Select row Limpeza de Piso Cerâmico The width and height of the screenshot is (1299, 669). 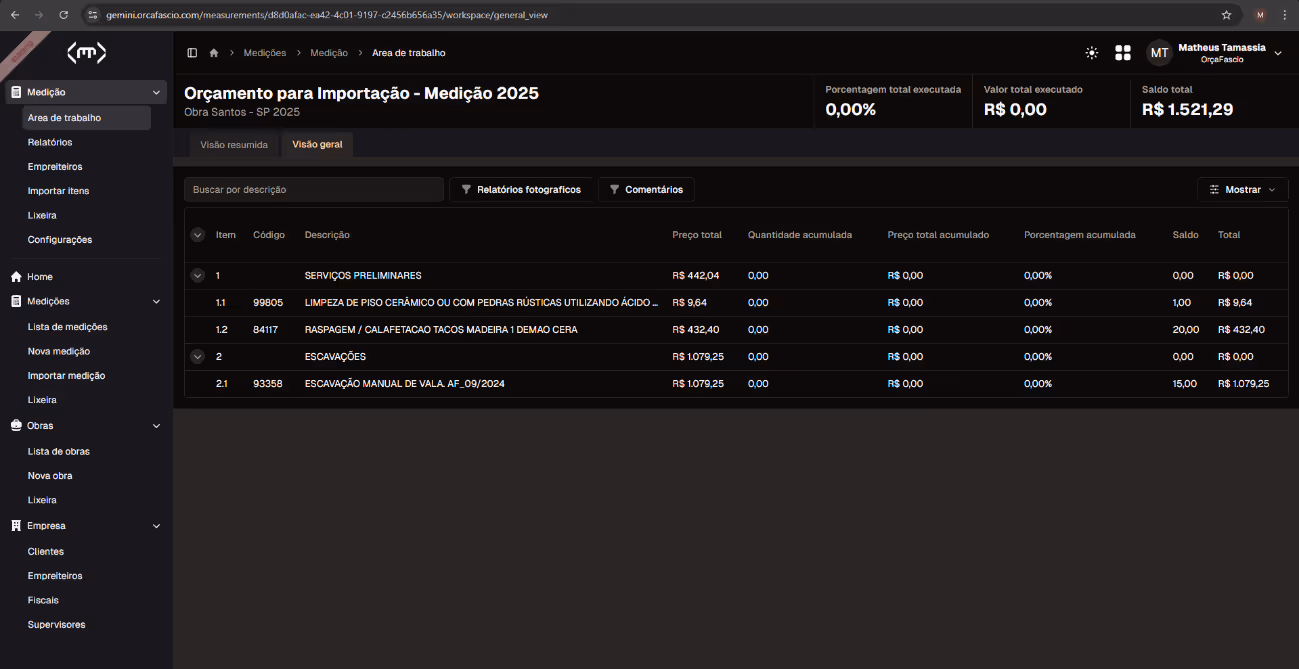736,303
